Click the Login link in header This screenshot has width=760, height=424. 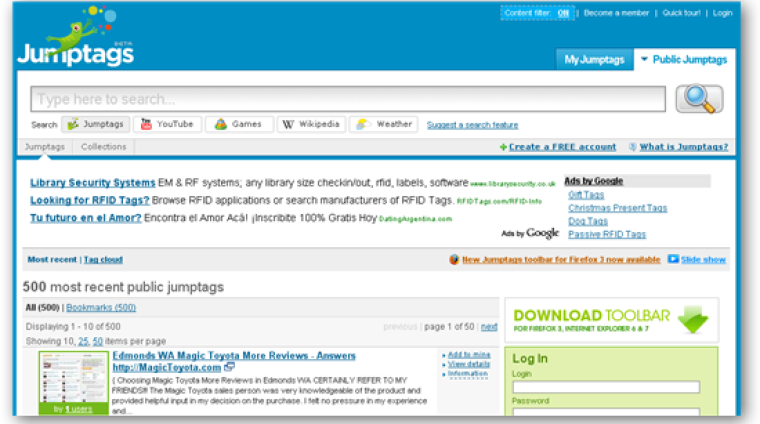coord(722,13)
